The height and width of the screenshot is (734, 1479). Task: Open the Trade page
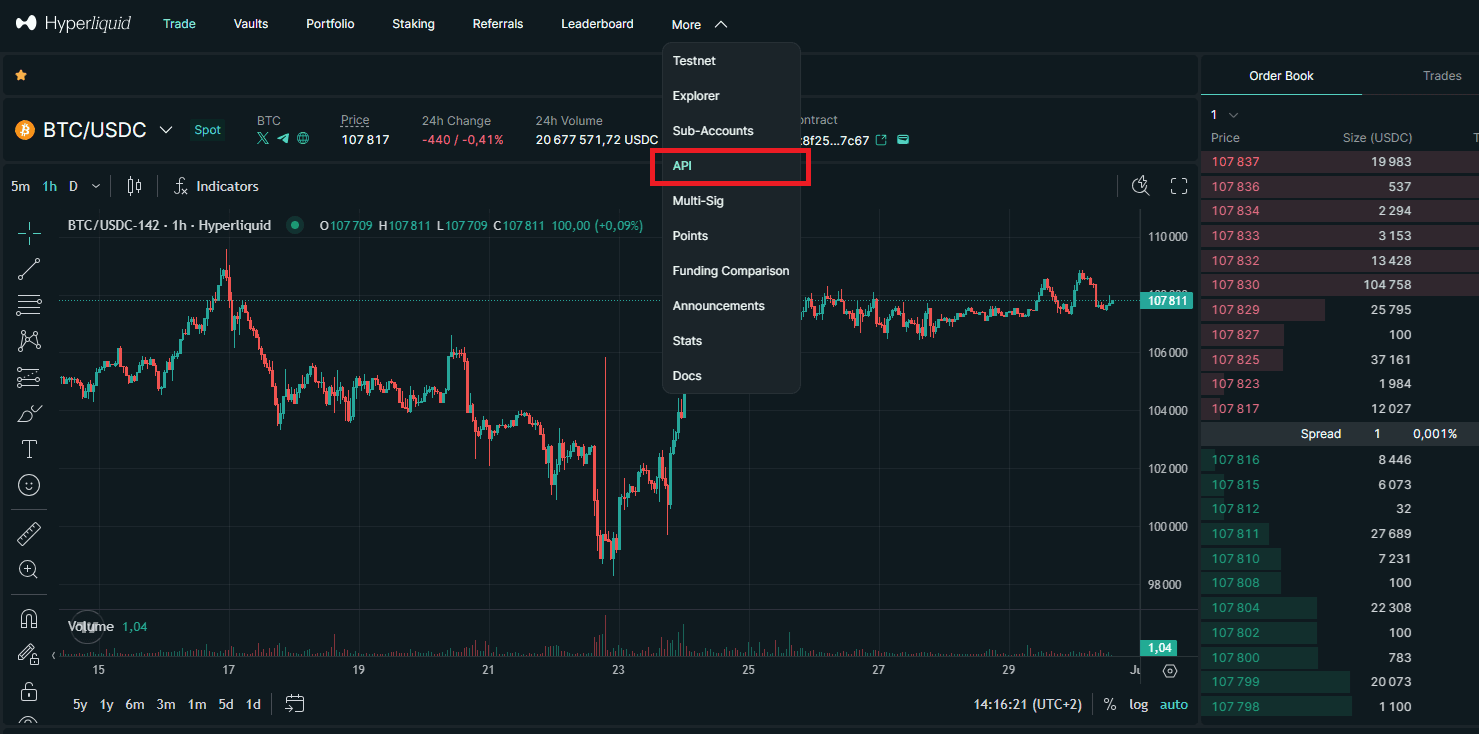179,24
